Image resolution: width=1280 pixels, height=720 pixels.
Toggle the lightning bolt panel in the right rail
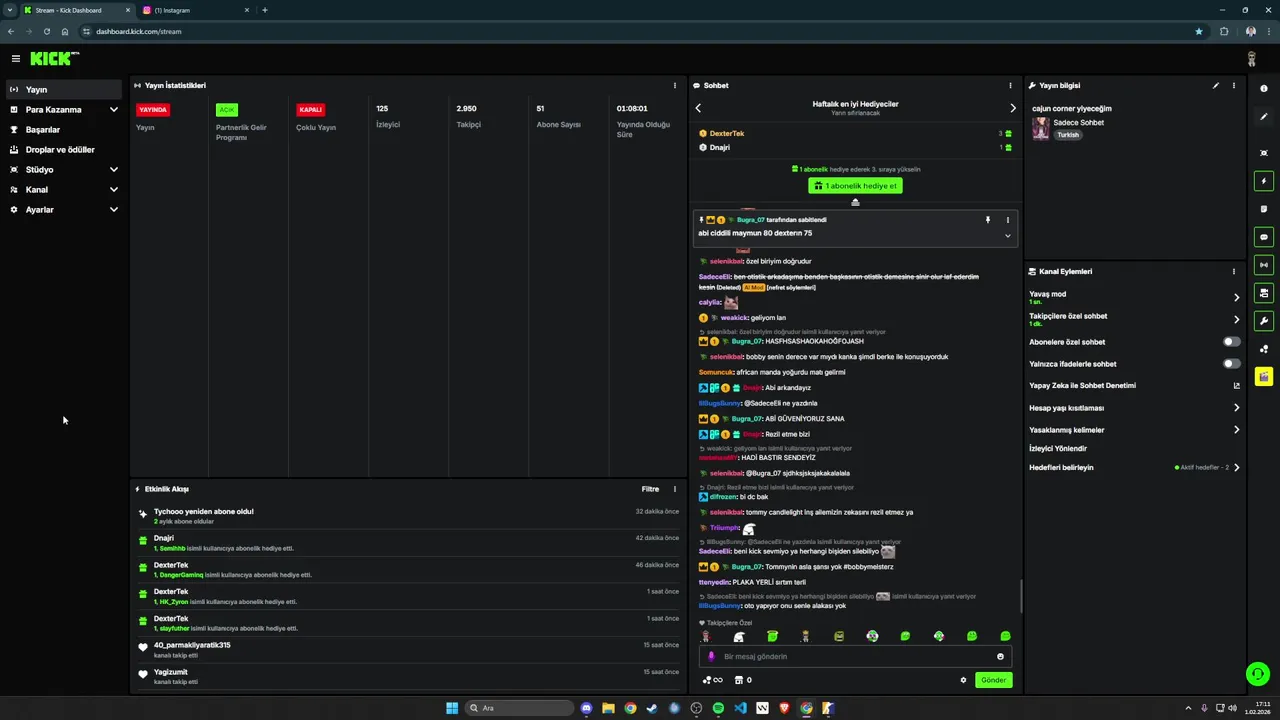[1264, 181]
